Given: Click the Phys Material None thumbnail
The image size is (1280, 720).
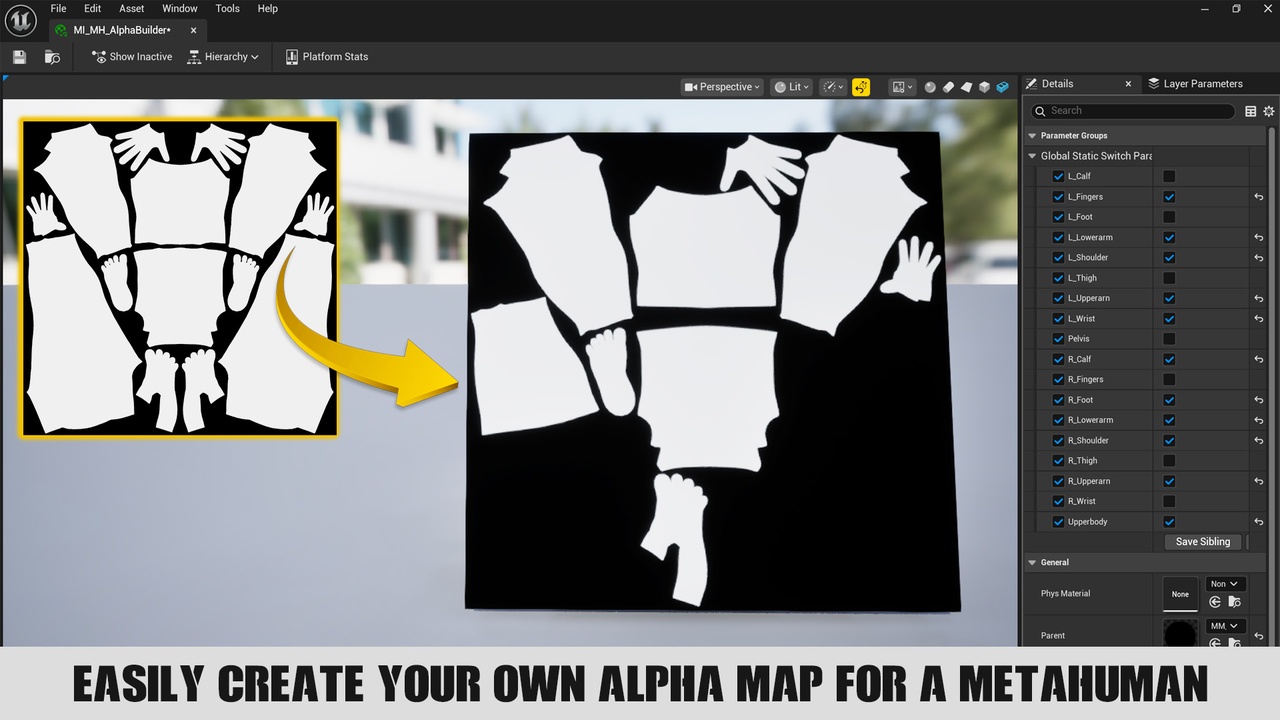Looking at the screenshot, I should point(1181,594).
